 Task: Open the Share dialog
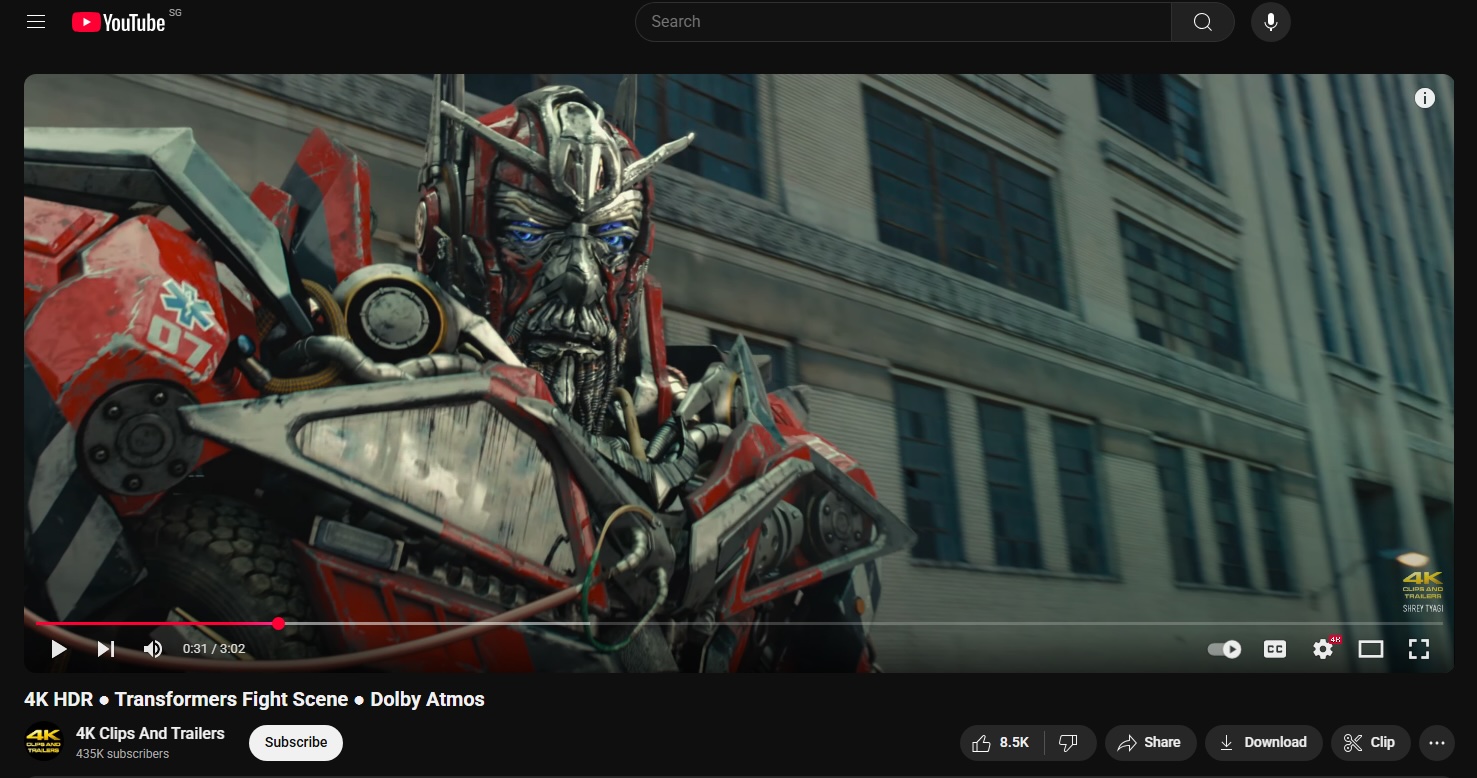click(1150, 743)
